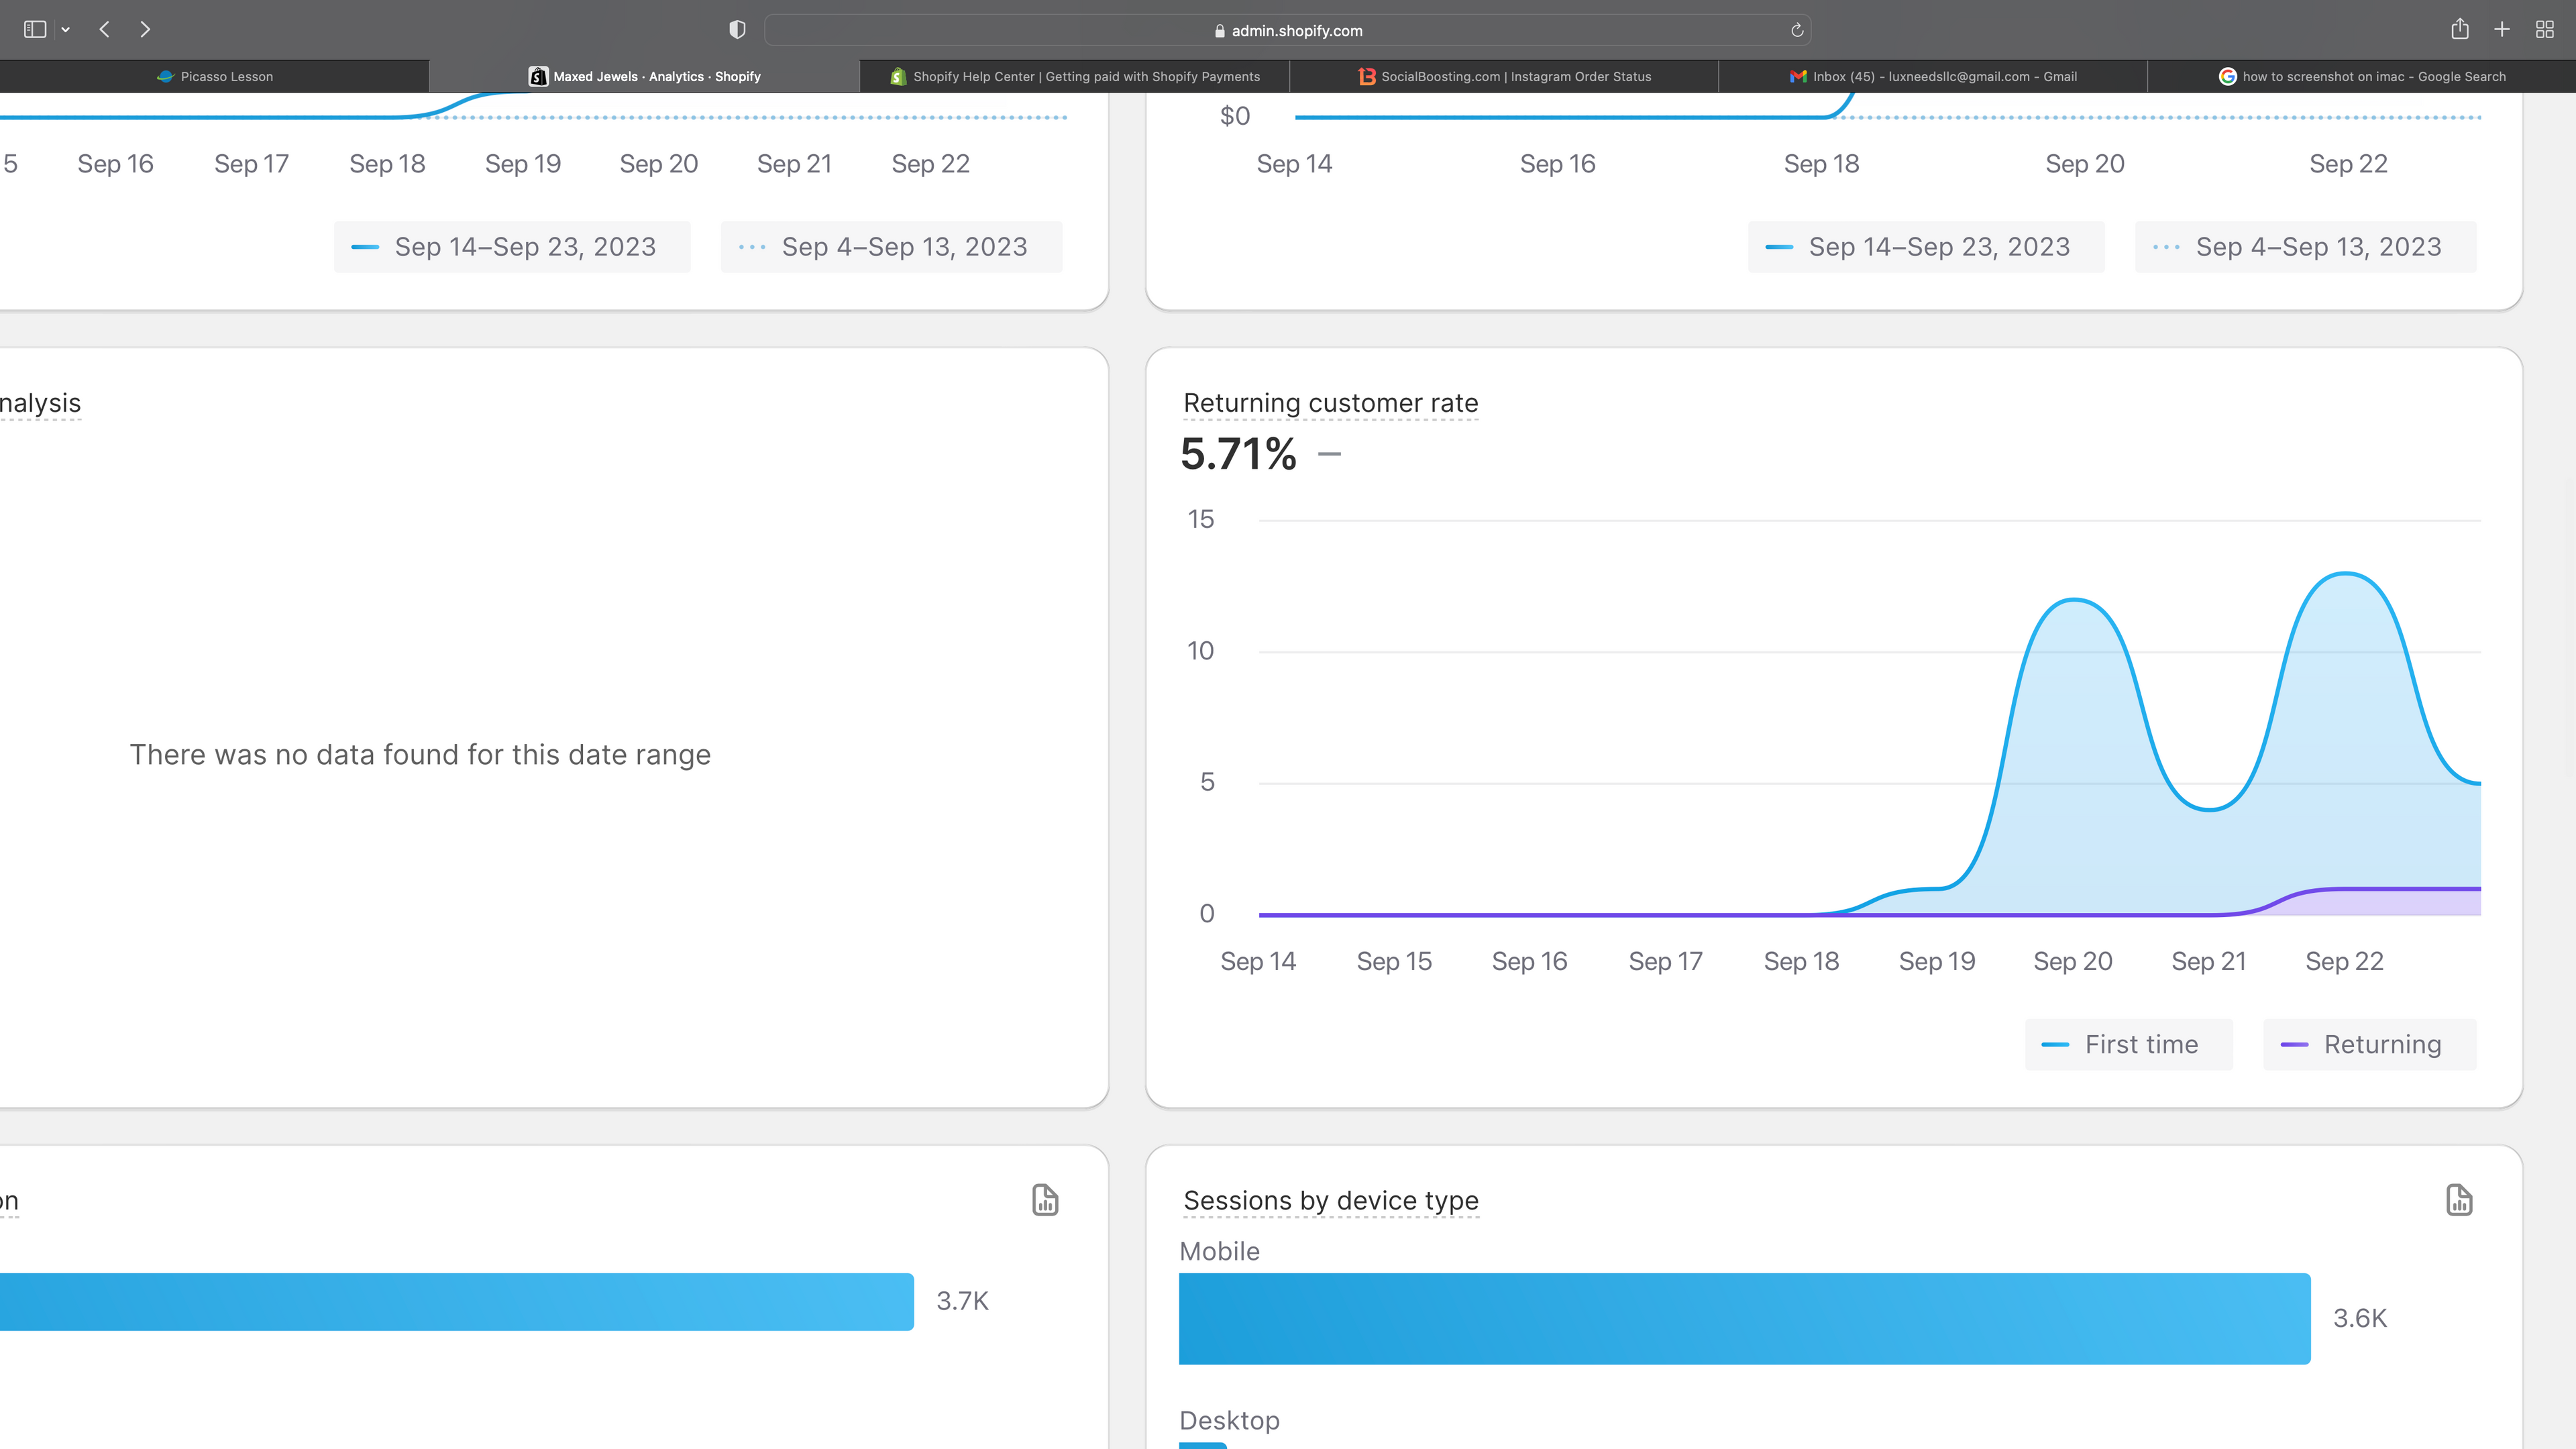Go back with browser back arrow
Viewport: 2576px width, 1449px height.
coord(105,29)
